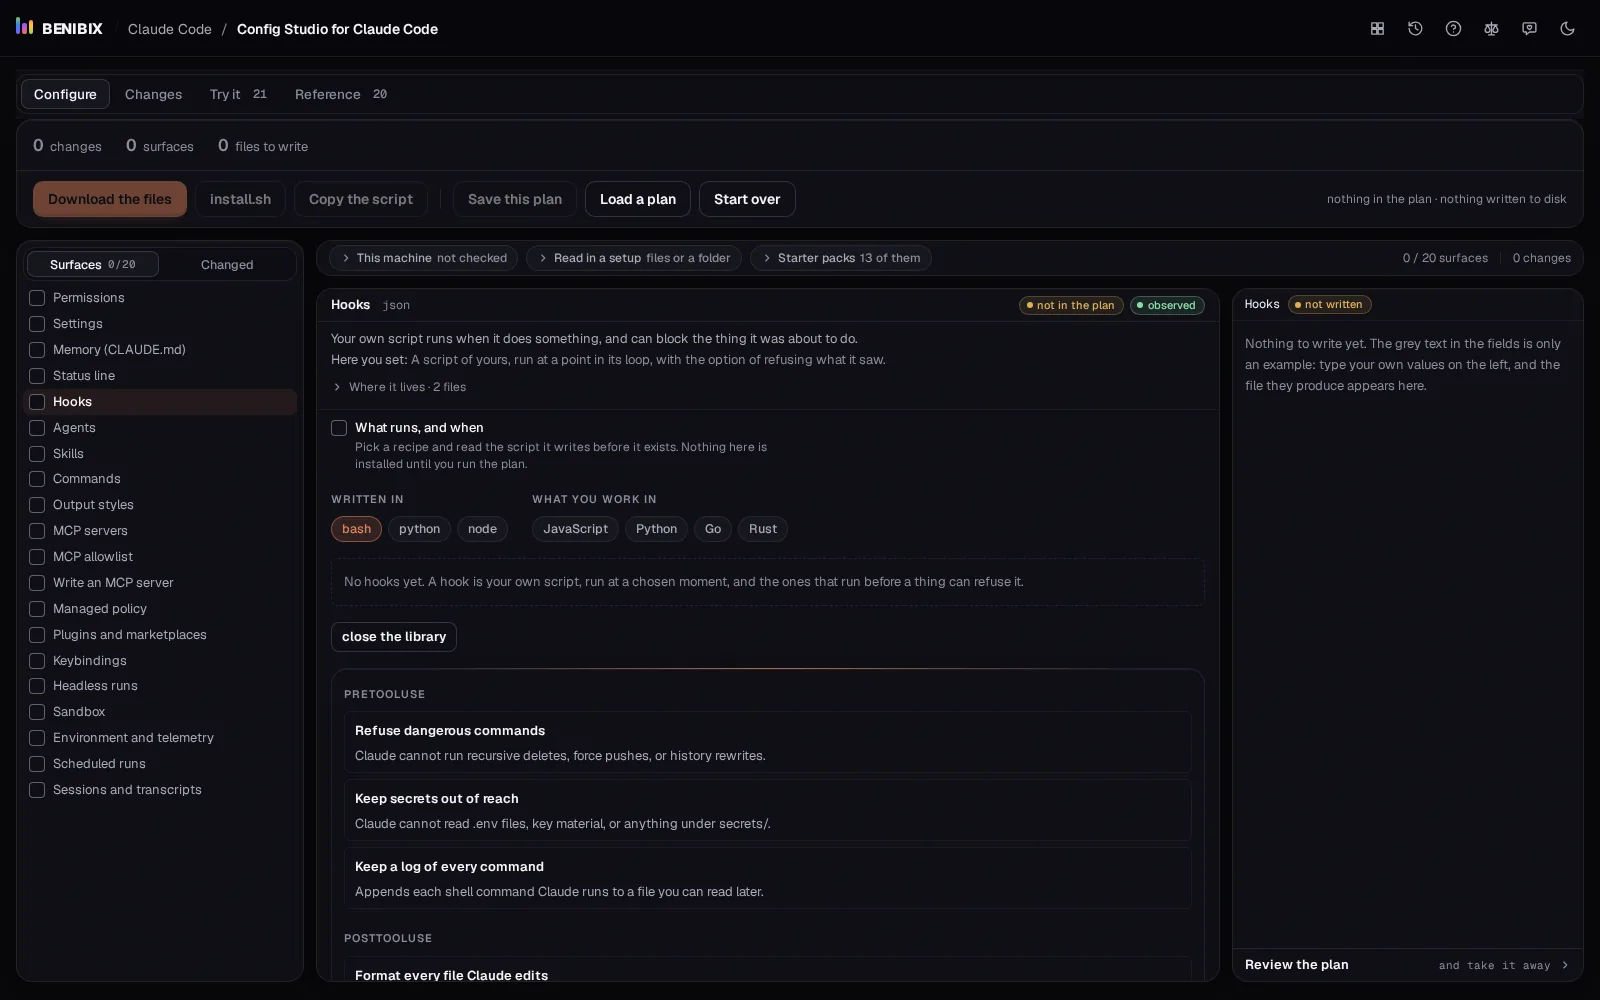
Task: Click the install.sh button
Action: (240, 199)
